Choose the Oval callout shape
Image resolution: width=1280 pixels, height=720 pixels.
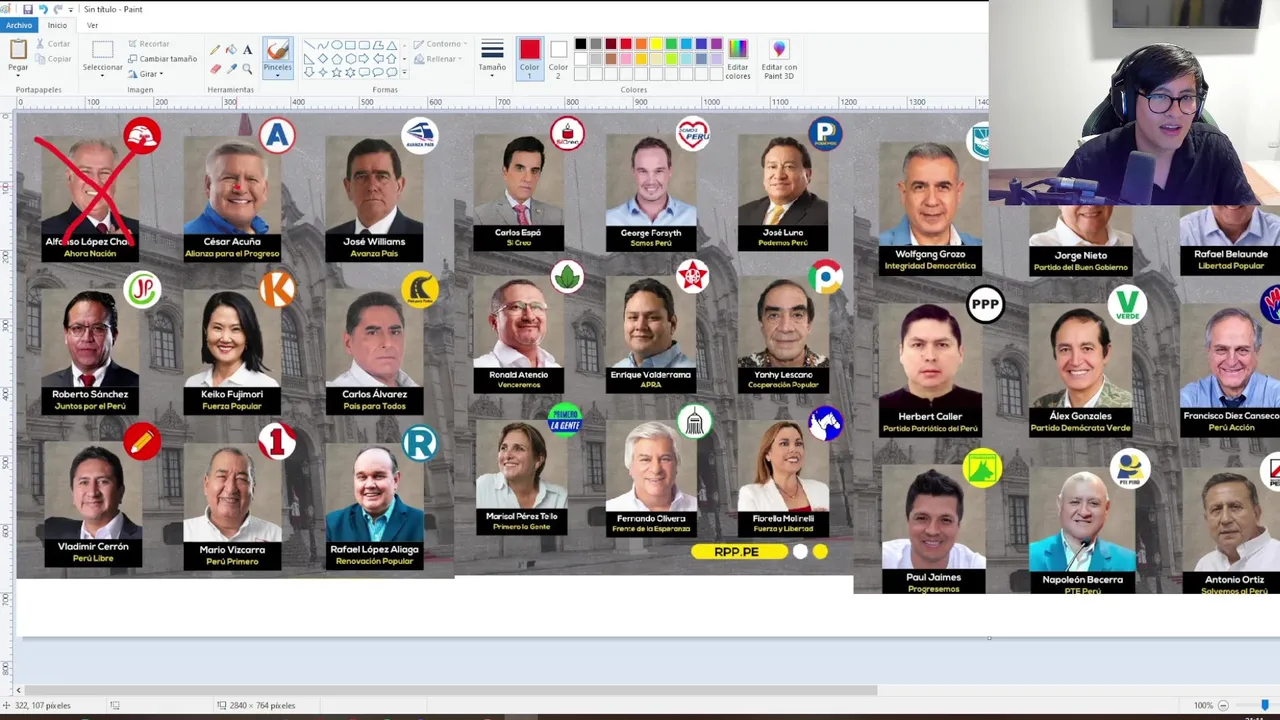coord(379,72)
